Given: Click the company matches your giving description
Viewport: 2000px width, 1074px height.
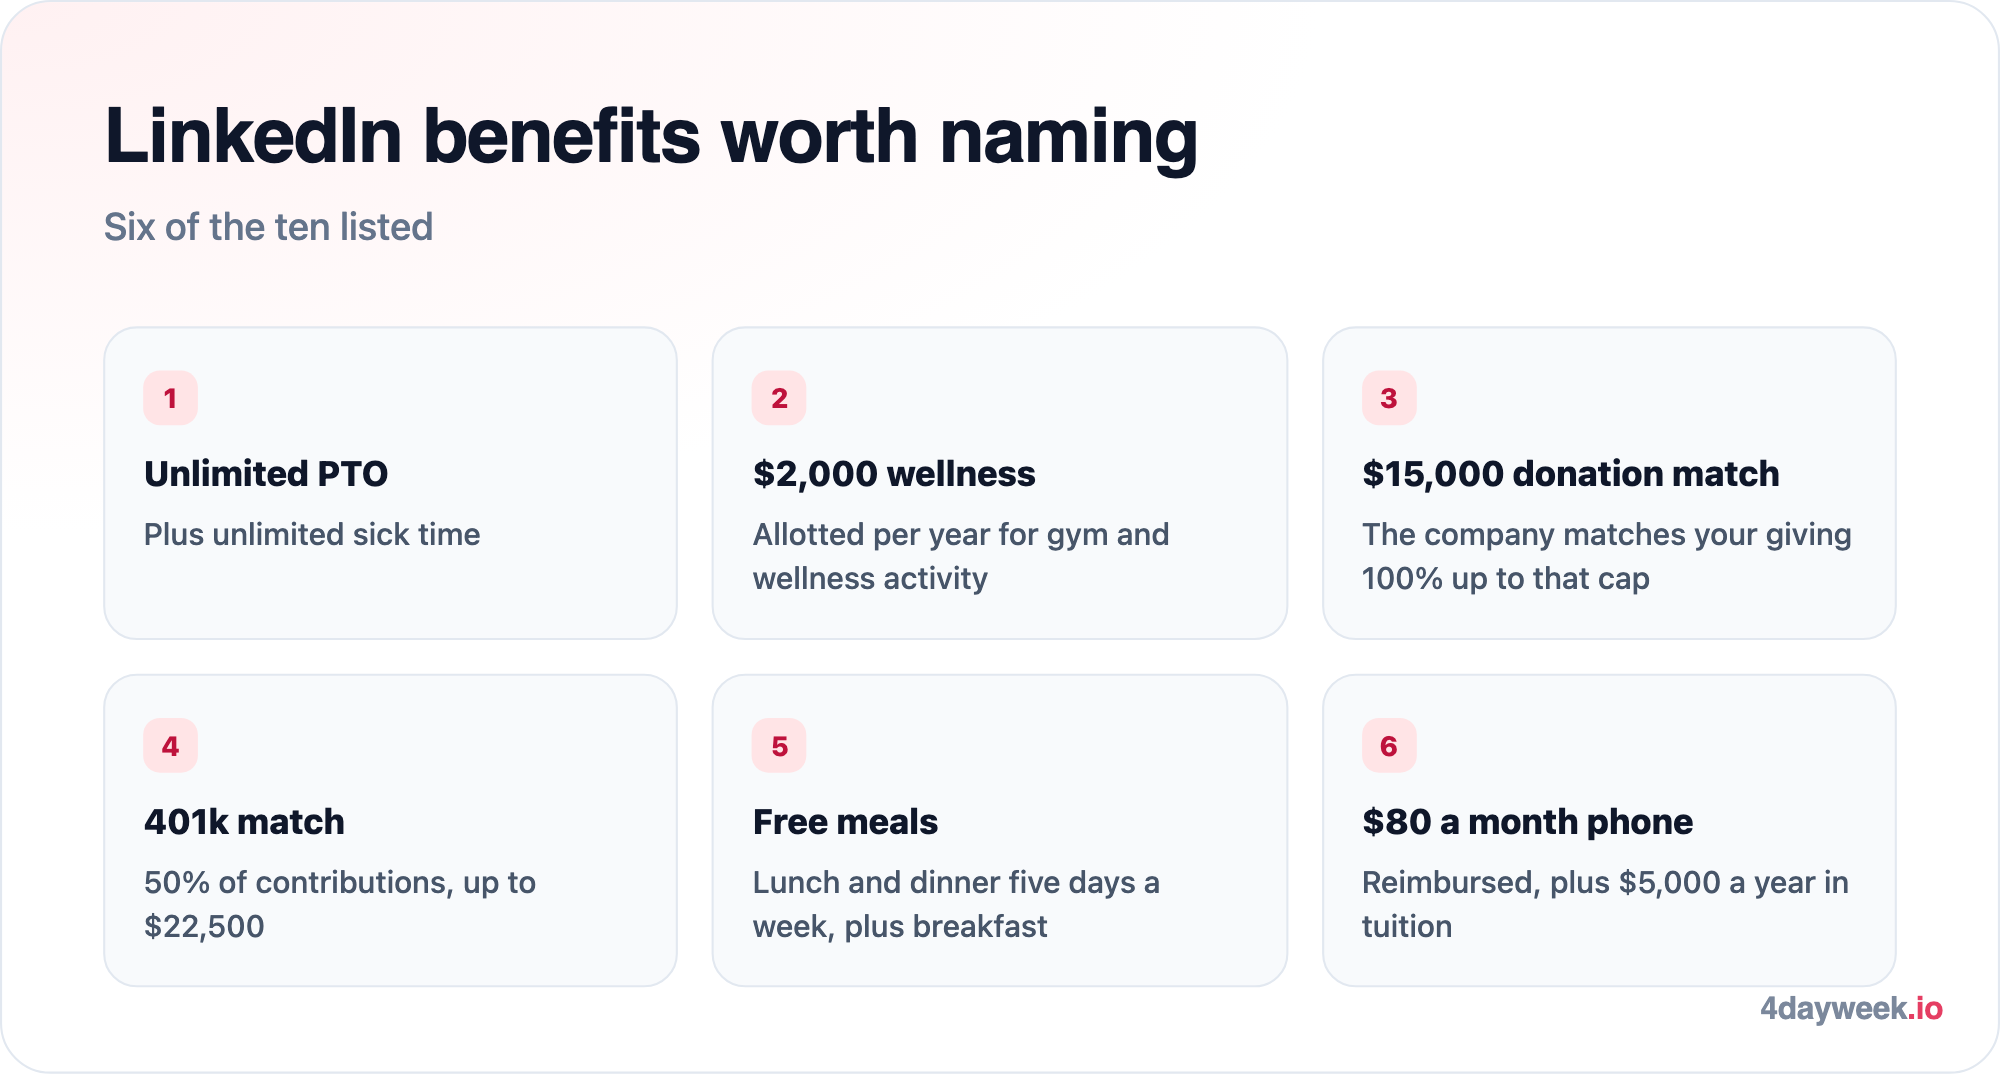Looking at the screenshot, I should coord(1607,557).
